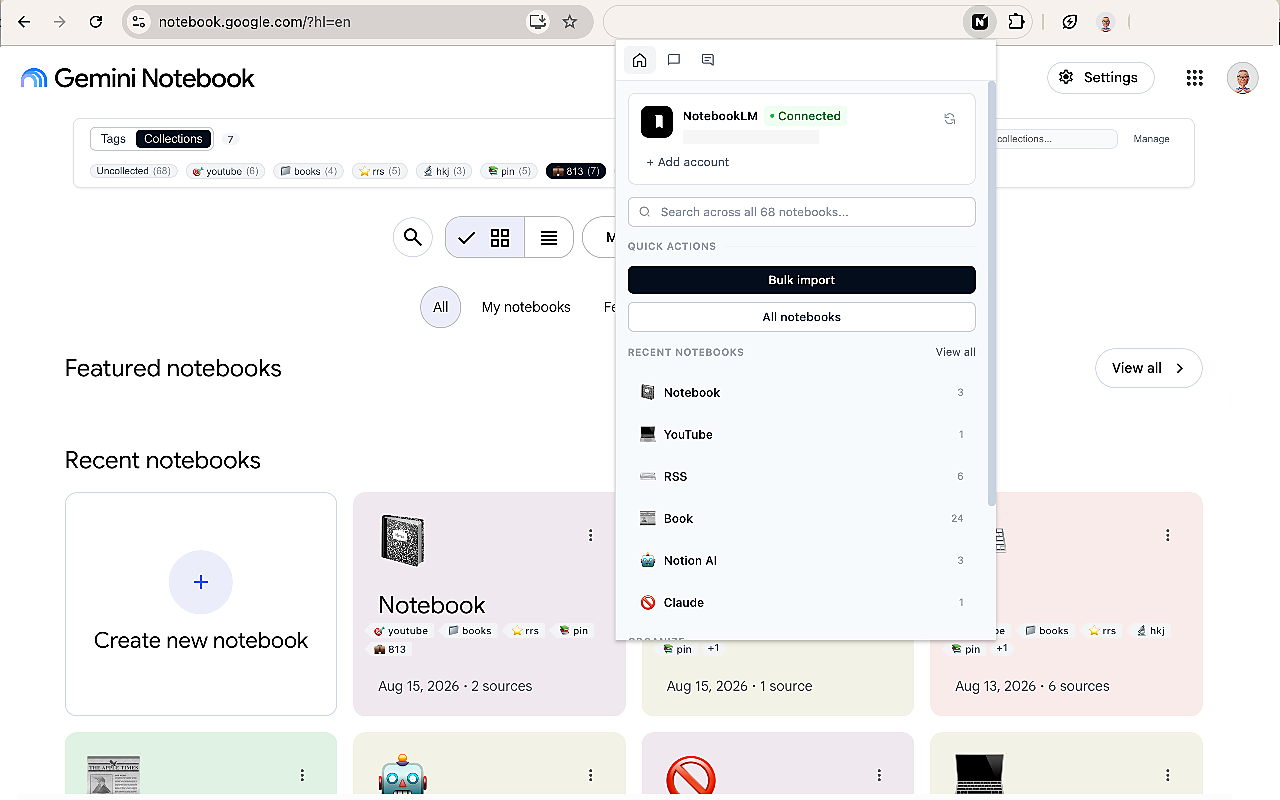This screenshot has width=1280, height=800.
Task: Open the Extensions puzzle piece icon
Action: point(1016,21)
